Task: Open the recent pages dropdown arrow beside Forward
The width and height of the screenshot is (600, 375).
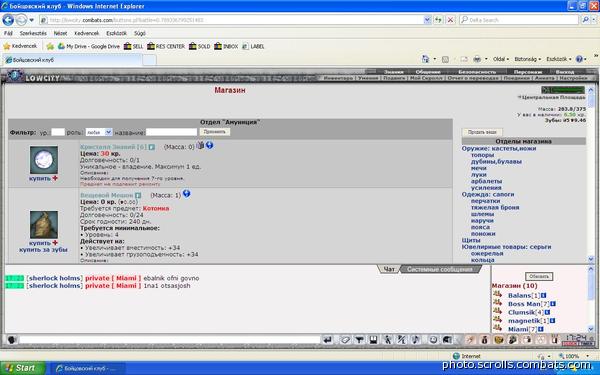Action: tap(32, 20)
